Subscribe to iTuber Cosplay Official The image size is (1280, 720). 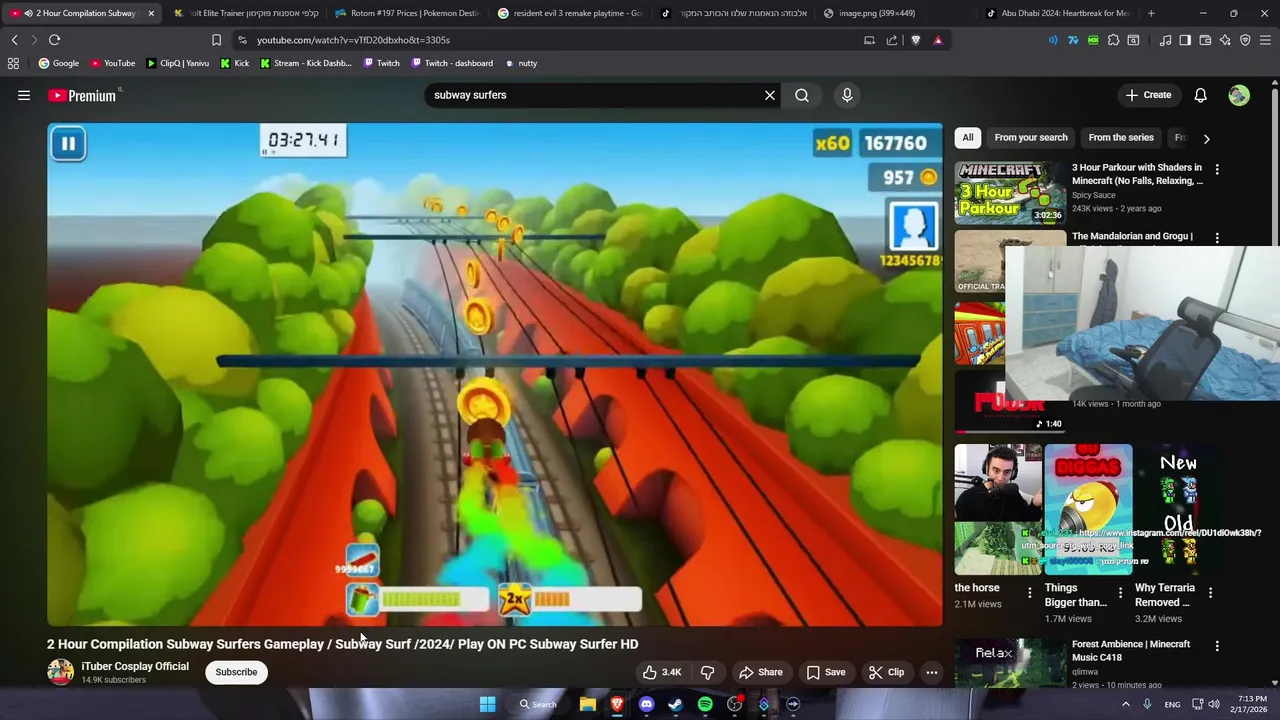click(236, 672)
